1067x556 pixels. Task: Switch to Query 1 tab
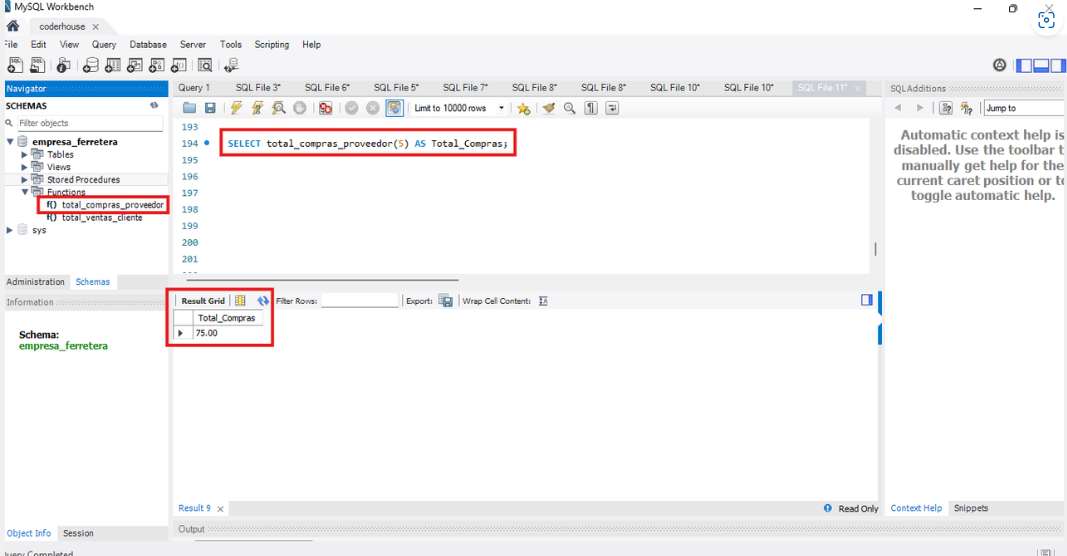[x=194, y=87]
